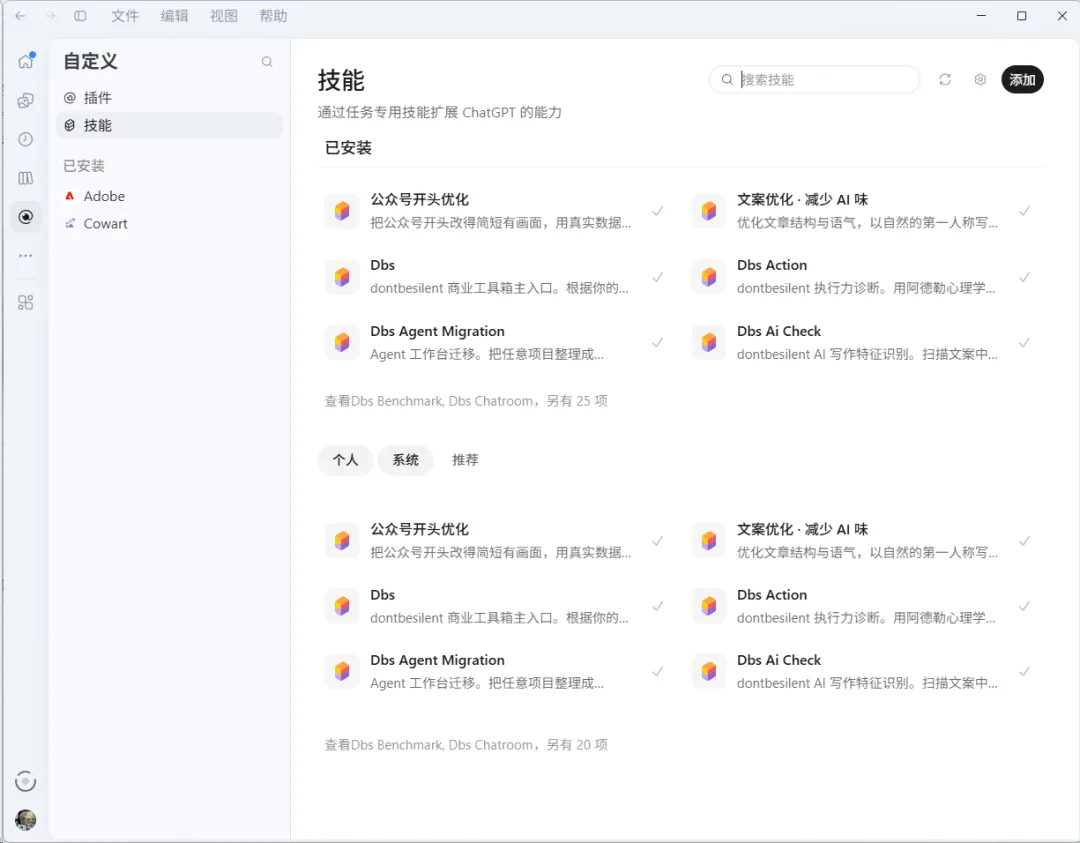The height and width of the screenshot is (843, 1080).
Task: Click installed 公众号开头优化 skill icon
Action: [342, 211]
